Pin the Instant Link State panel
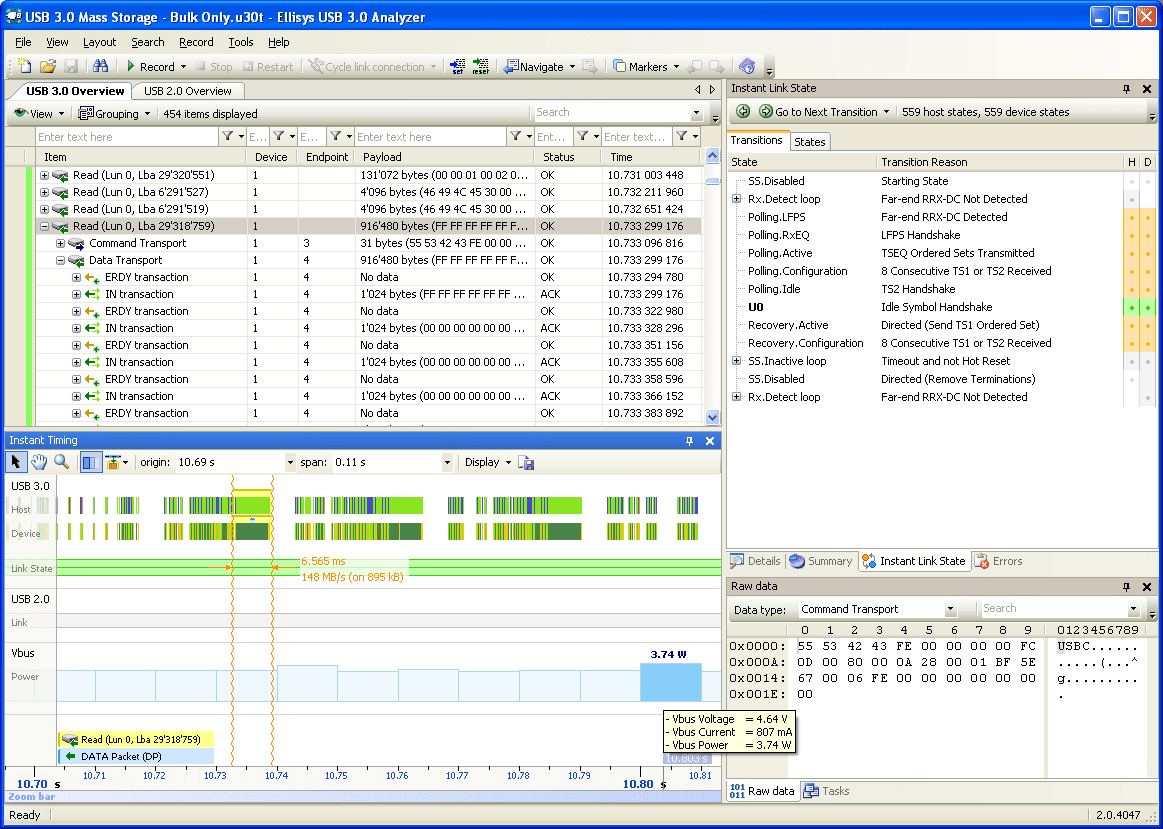 click(1127, 88)
